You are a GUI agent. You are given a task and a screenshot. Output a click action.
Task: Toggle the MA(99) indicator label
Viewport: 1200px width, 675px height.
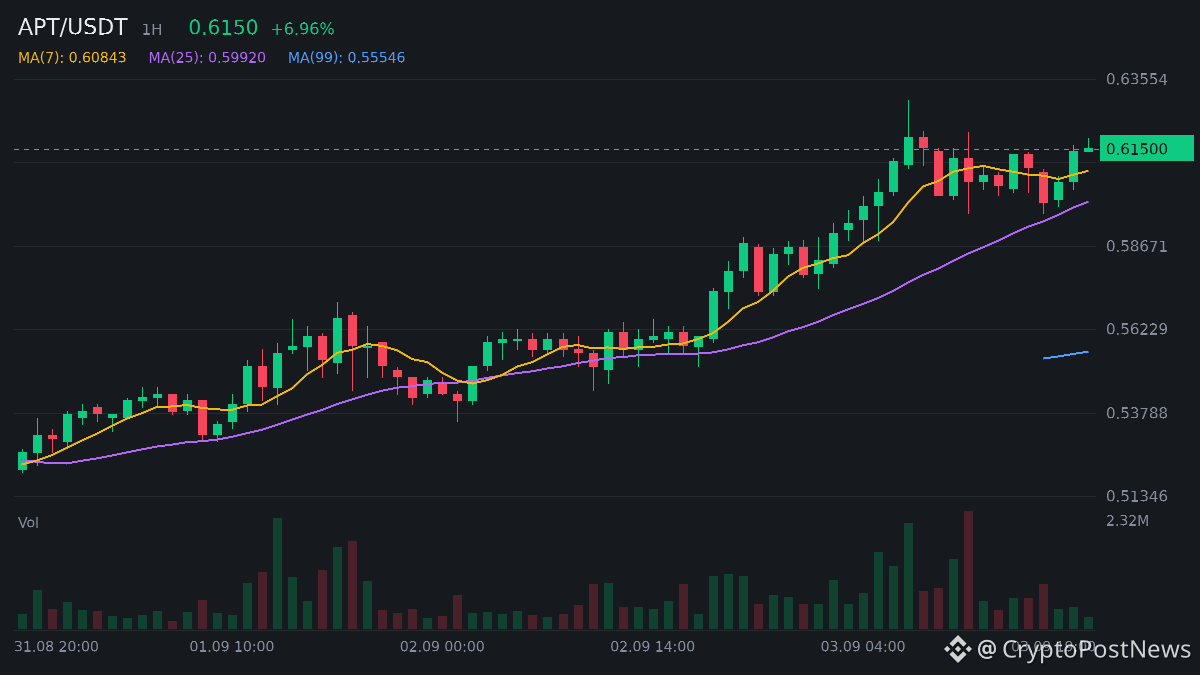(x=347, y=58)
